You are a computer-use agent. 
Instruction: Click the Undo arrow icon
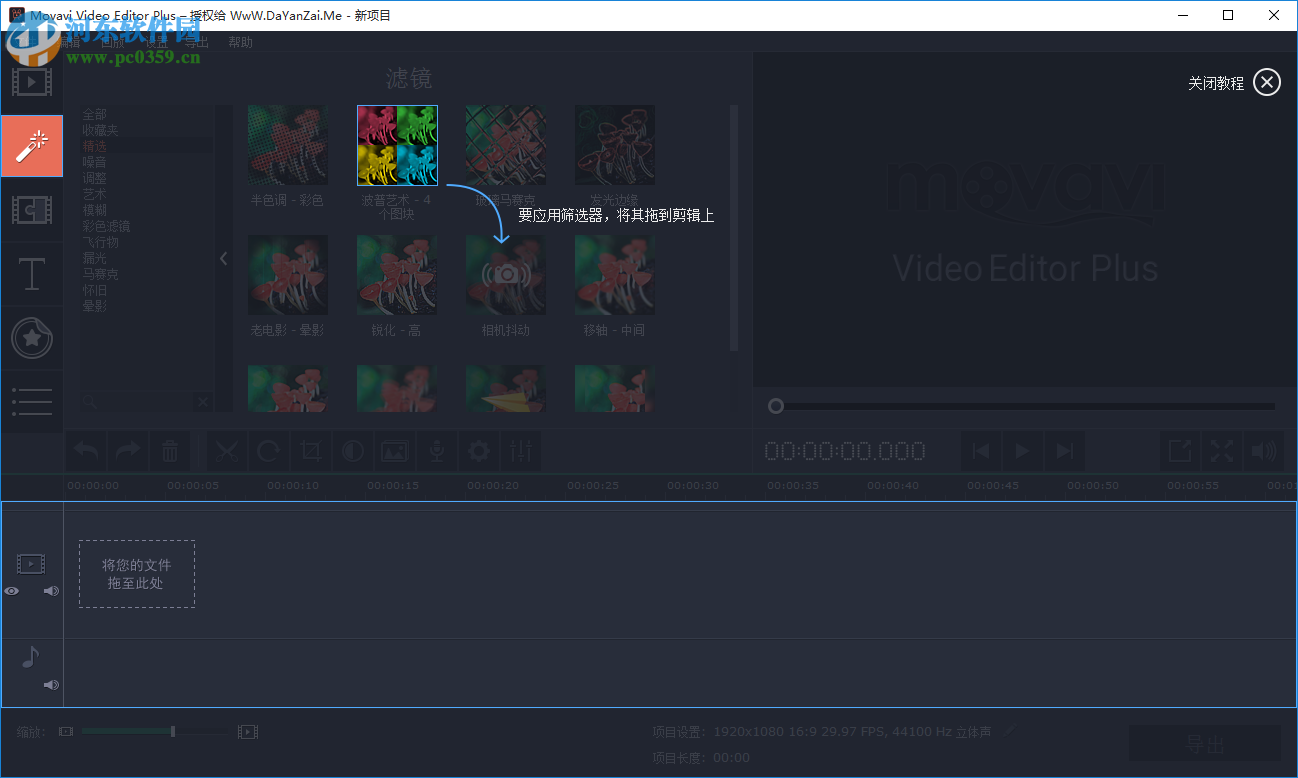[85, 451]
